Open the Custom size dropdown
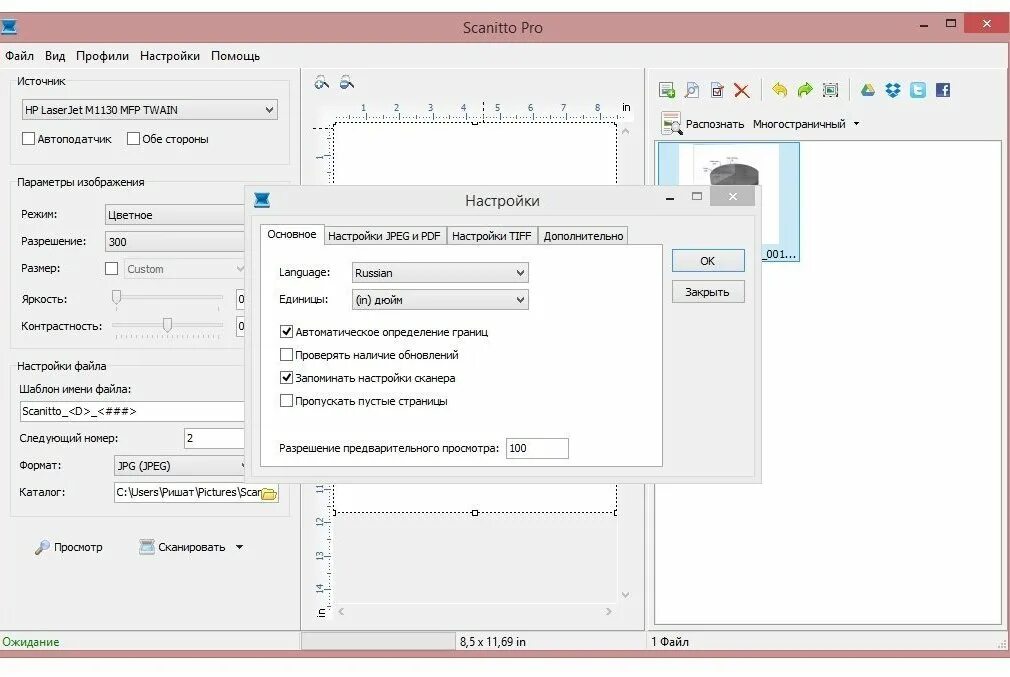The image size is (1010, 677). pyautogui.click(x=184, y=269)
